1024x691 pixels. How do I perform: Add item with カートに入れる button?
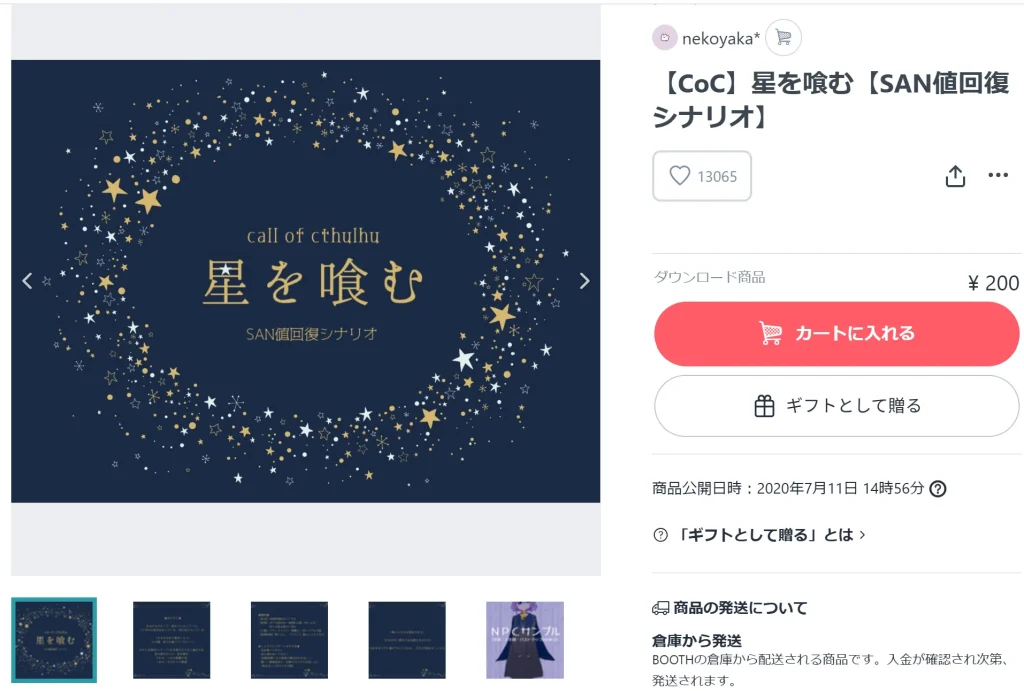837,334
